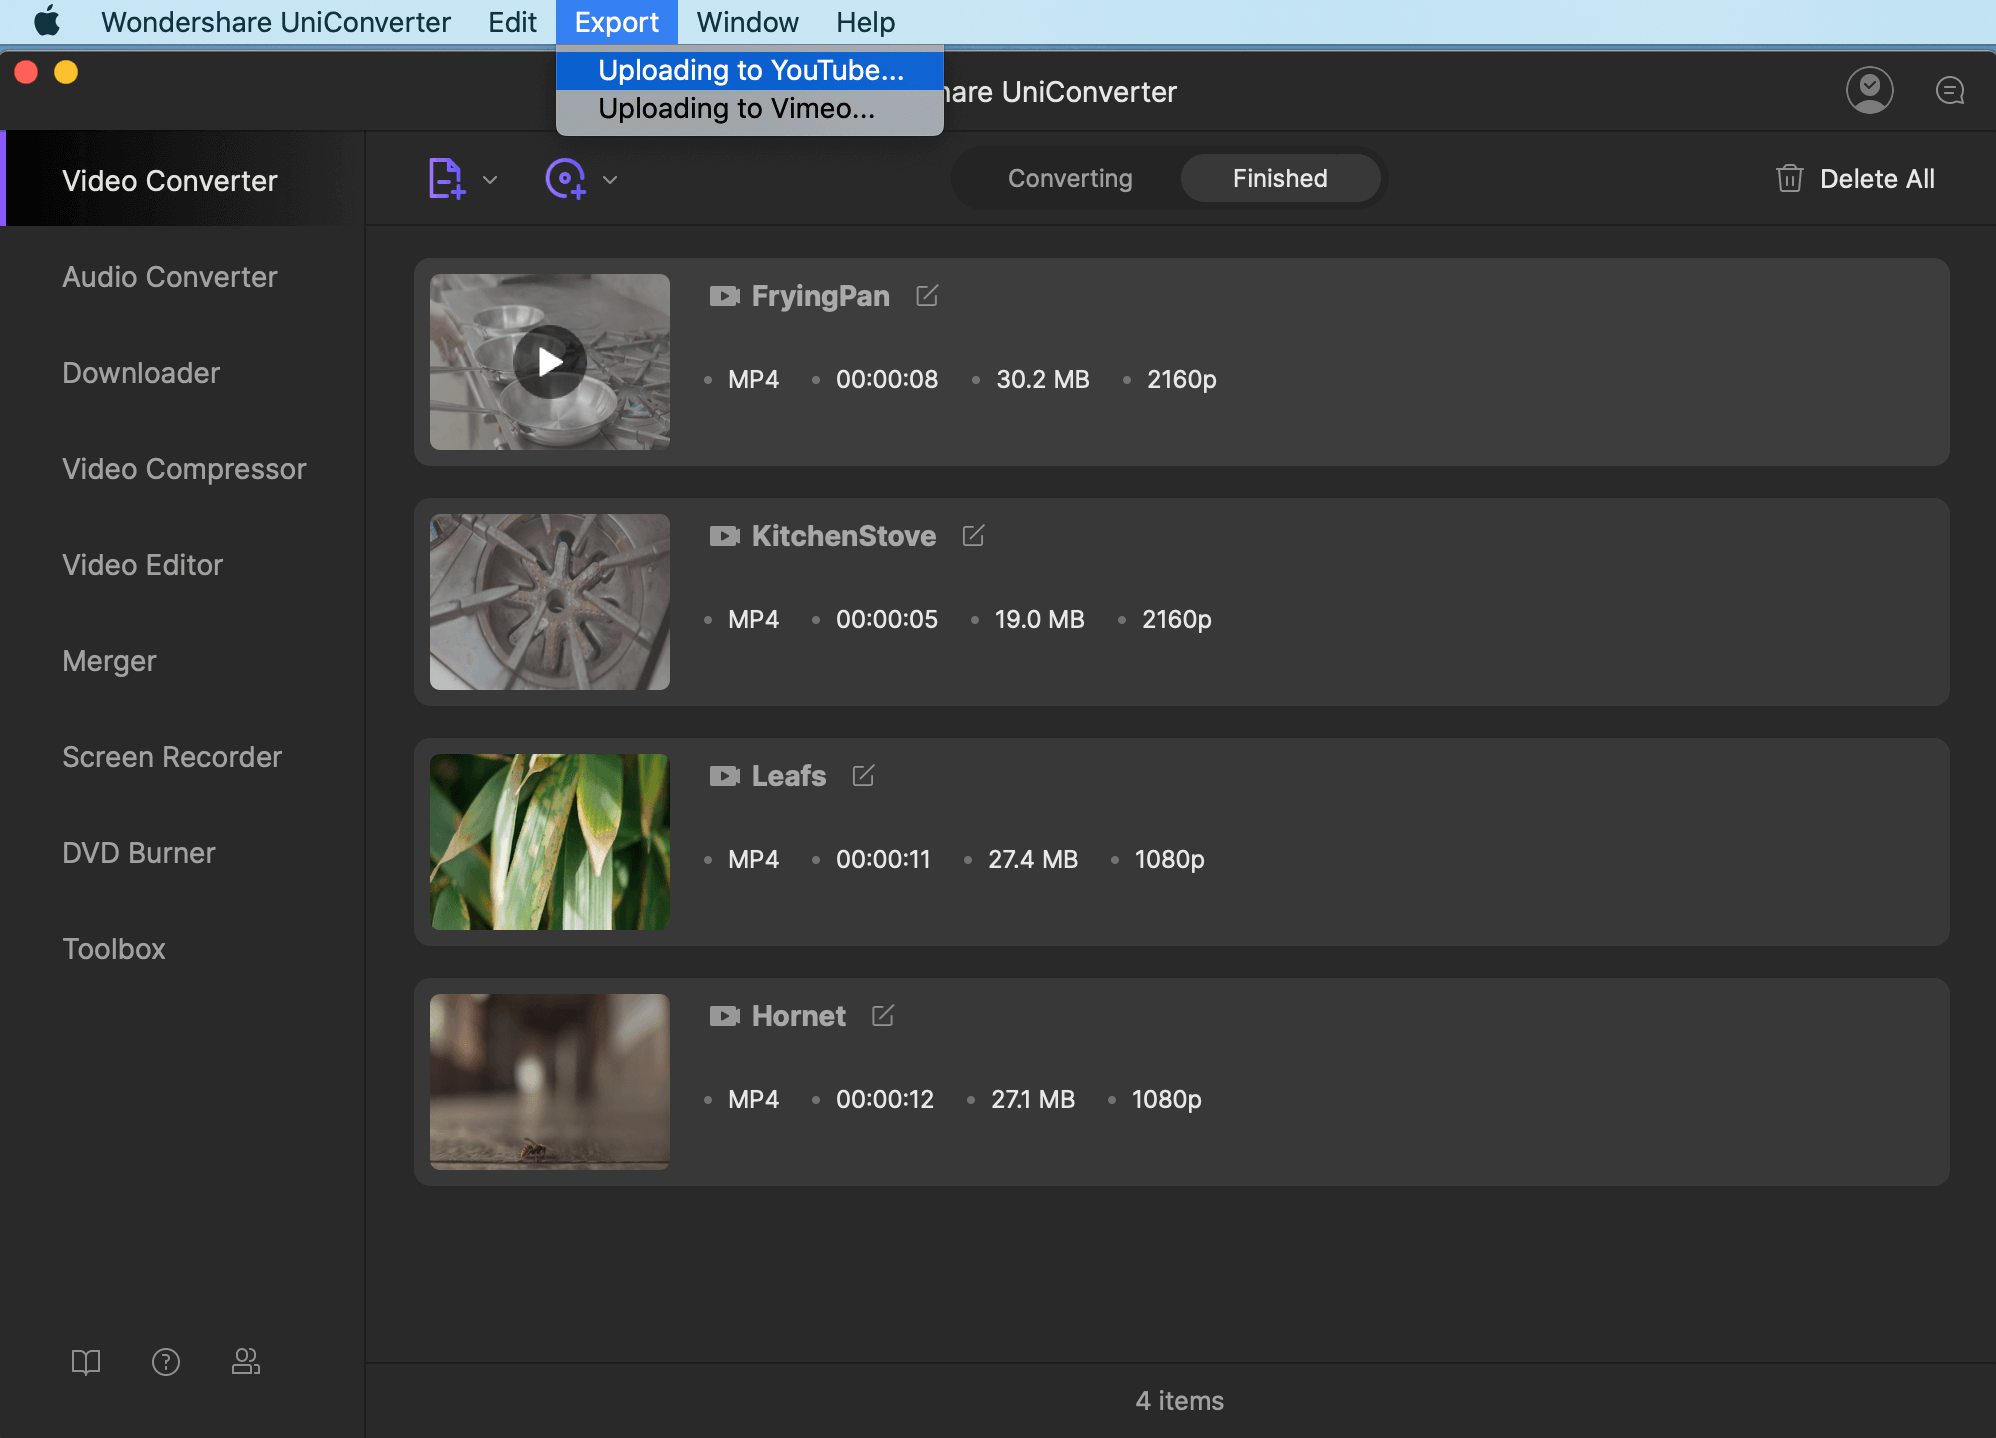This screenshot has width=1996, height=1438.
Task: Click the Delete All button
Action: tap(1878, 178)
